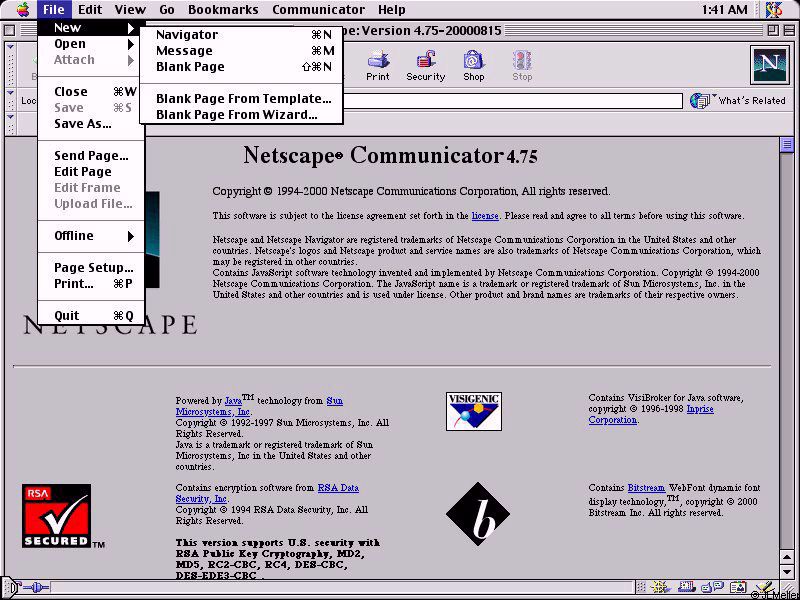Open the Edit menu

click(90, 9)
